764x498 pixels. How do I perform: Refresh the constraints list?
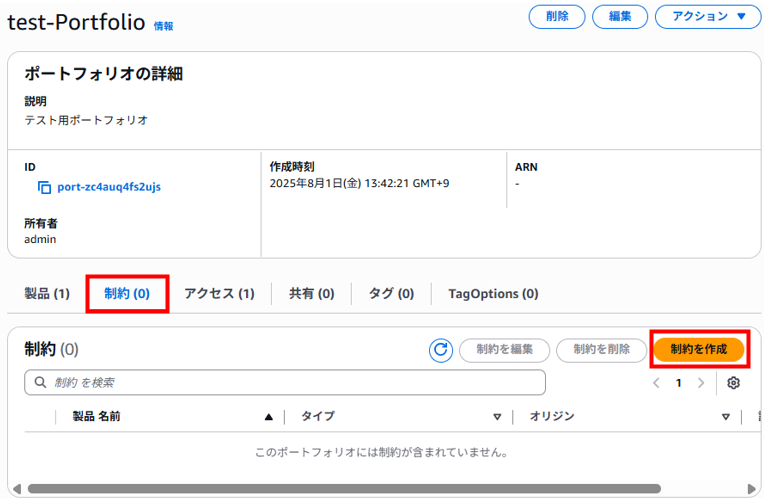441,350
